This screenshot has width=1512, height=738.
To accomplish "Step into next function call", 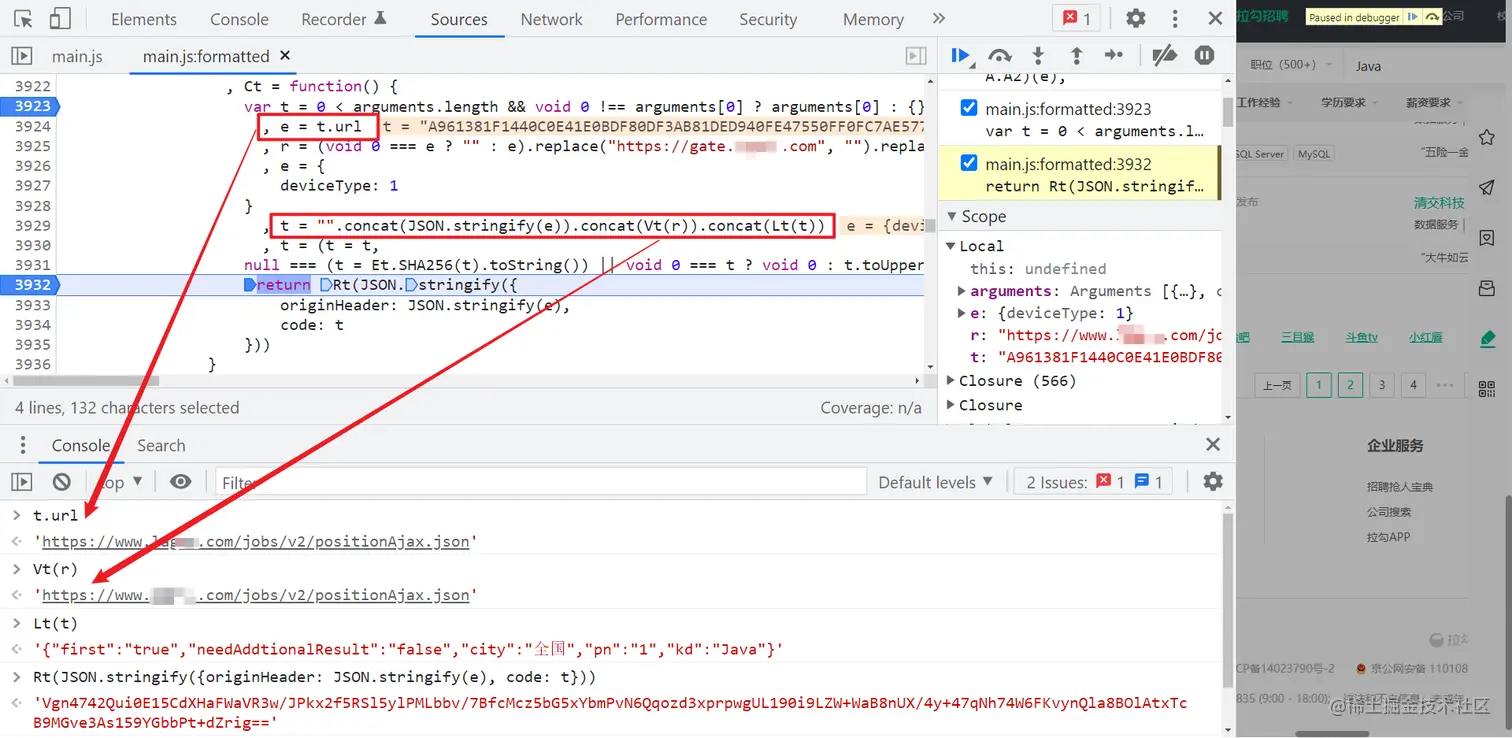I will point(1038,56).
